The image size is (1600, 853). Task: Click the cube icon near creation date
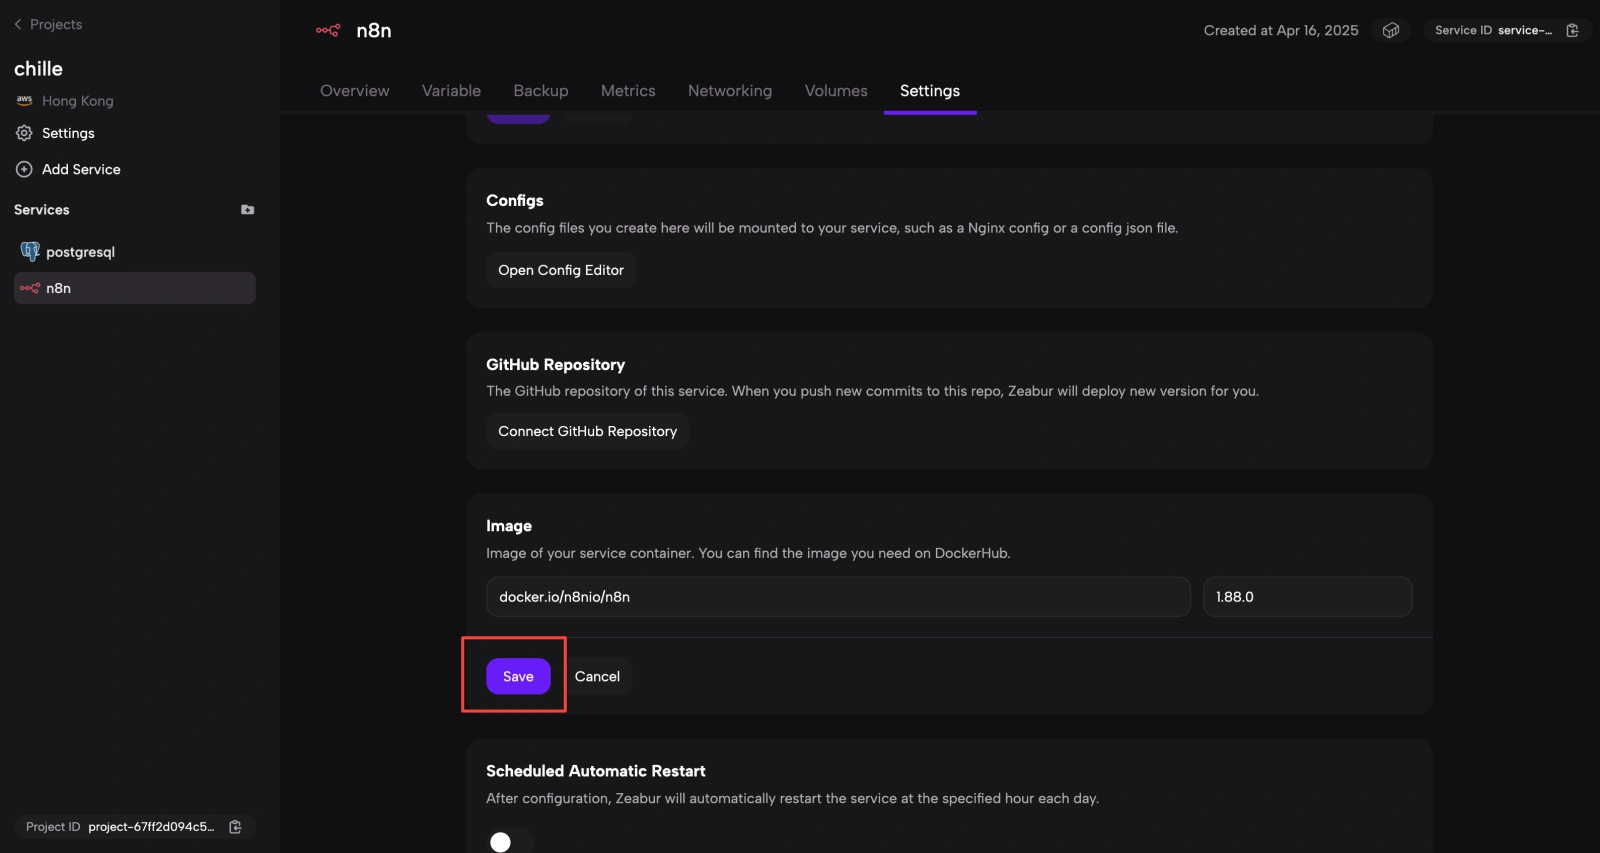(x=1391, y=30)
